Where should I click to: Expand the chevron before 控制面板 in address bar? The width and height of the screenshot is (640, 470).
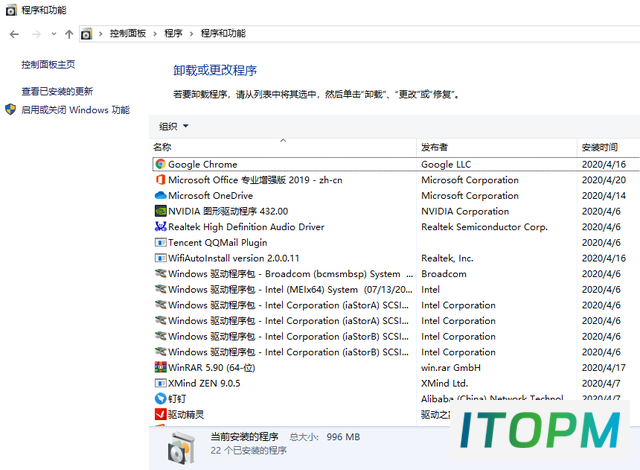(x=100, y=34)
